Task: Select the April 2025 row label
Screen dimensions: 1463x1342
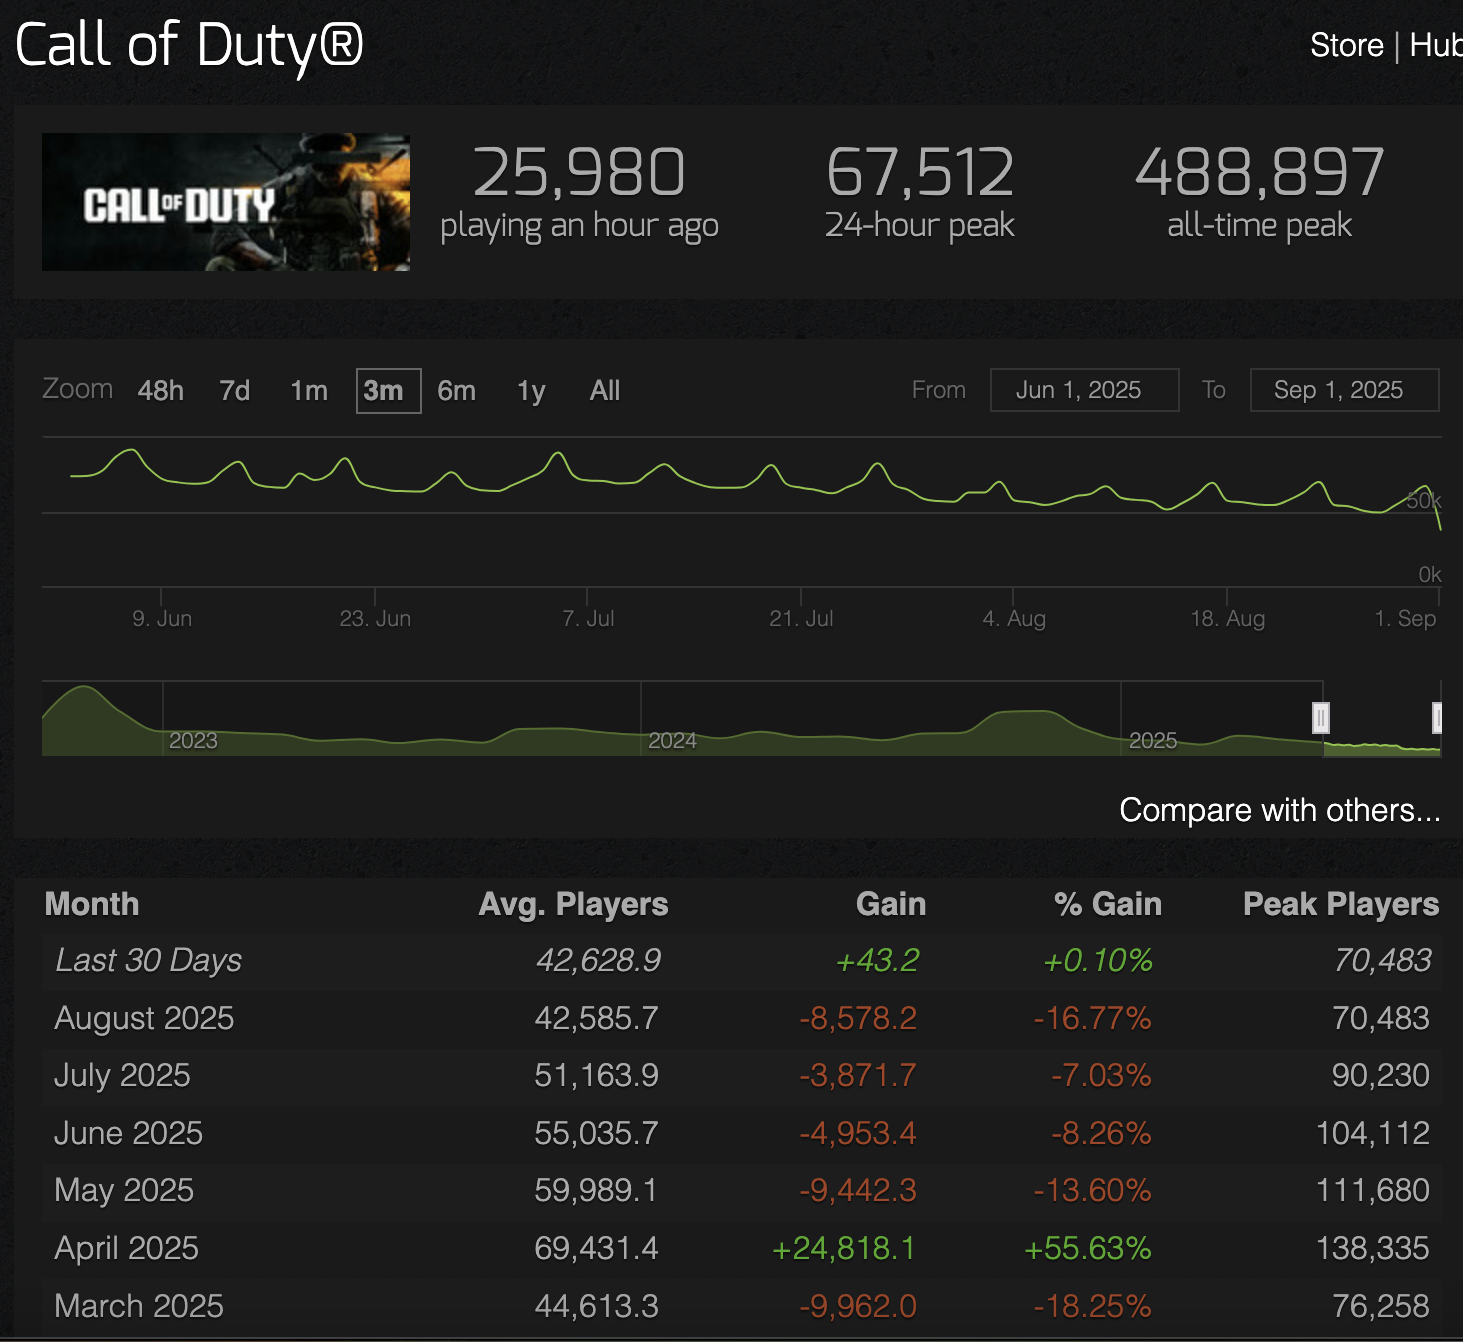Action: click(x=126, y=1248)
